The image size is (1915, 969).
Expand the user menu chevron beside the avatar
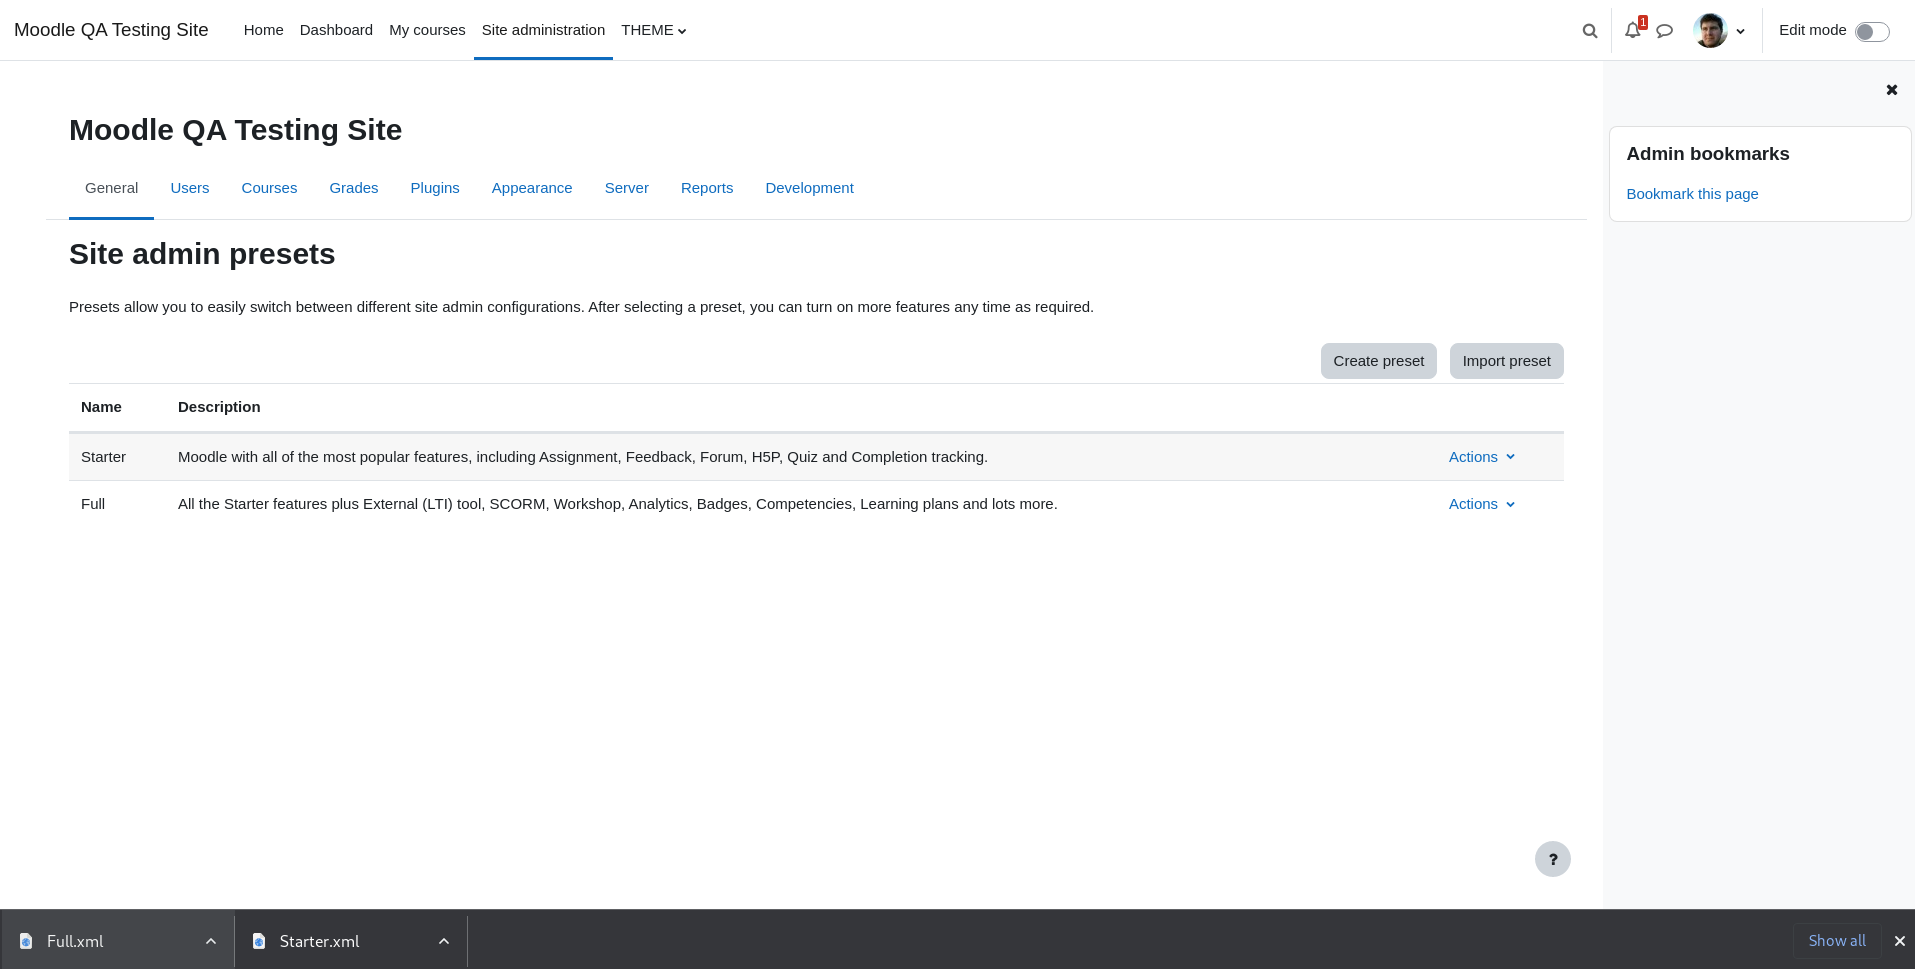coord(1741,31)
